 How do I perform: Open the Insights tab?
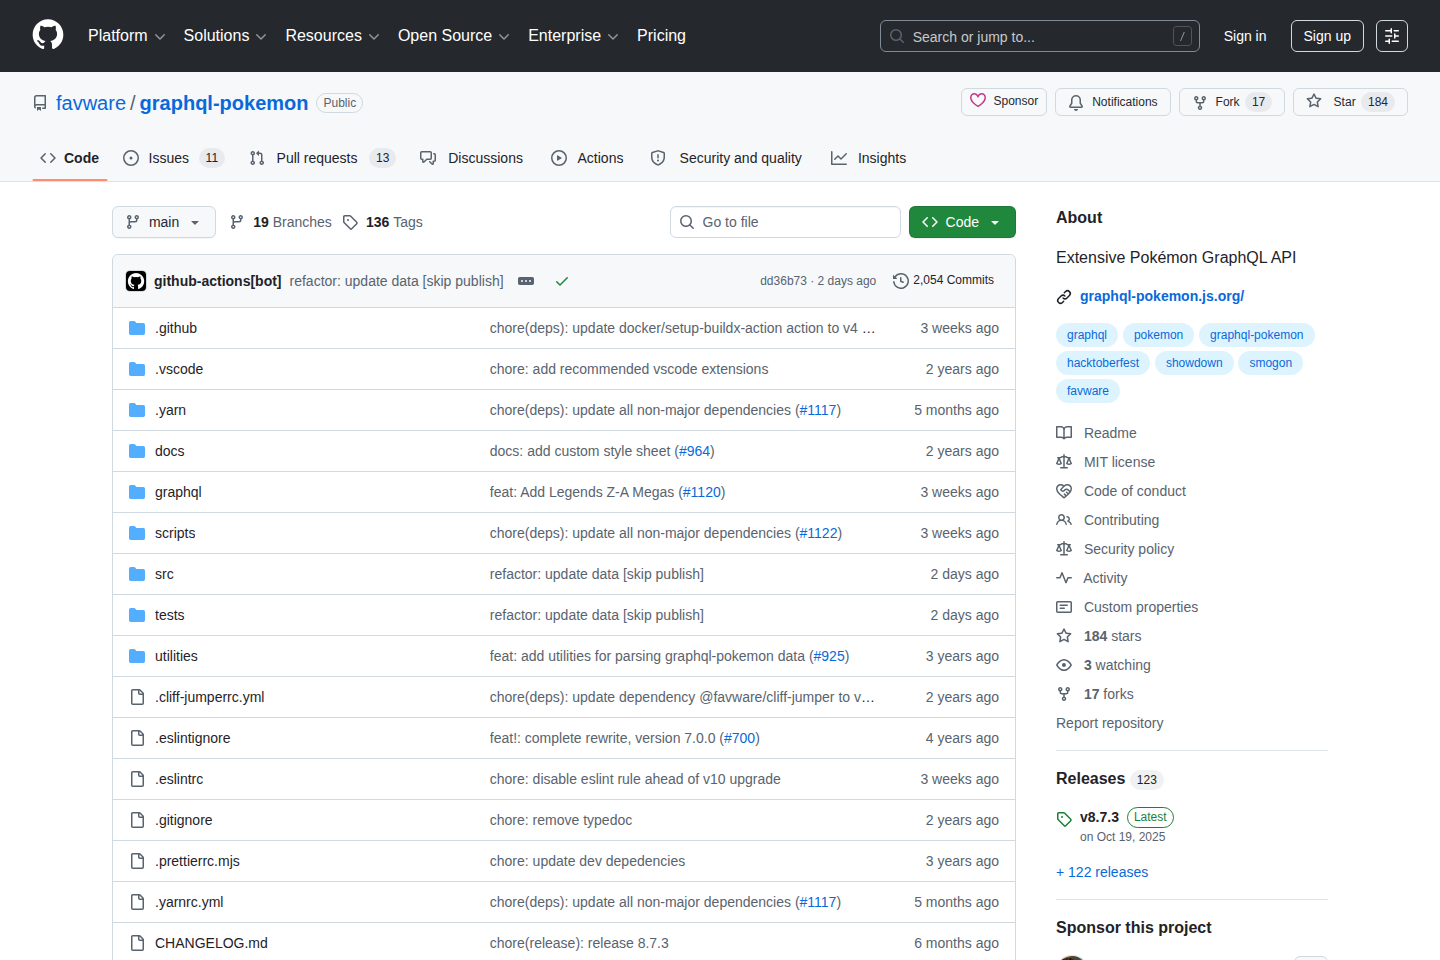[x=882, y=157]
